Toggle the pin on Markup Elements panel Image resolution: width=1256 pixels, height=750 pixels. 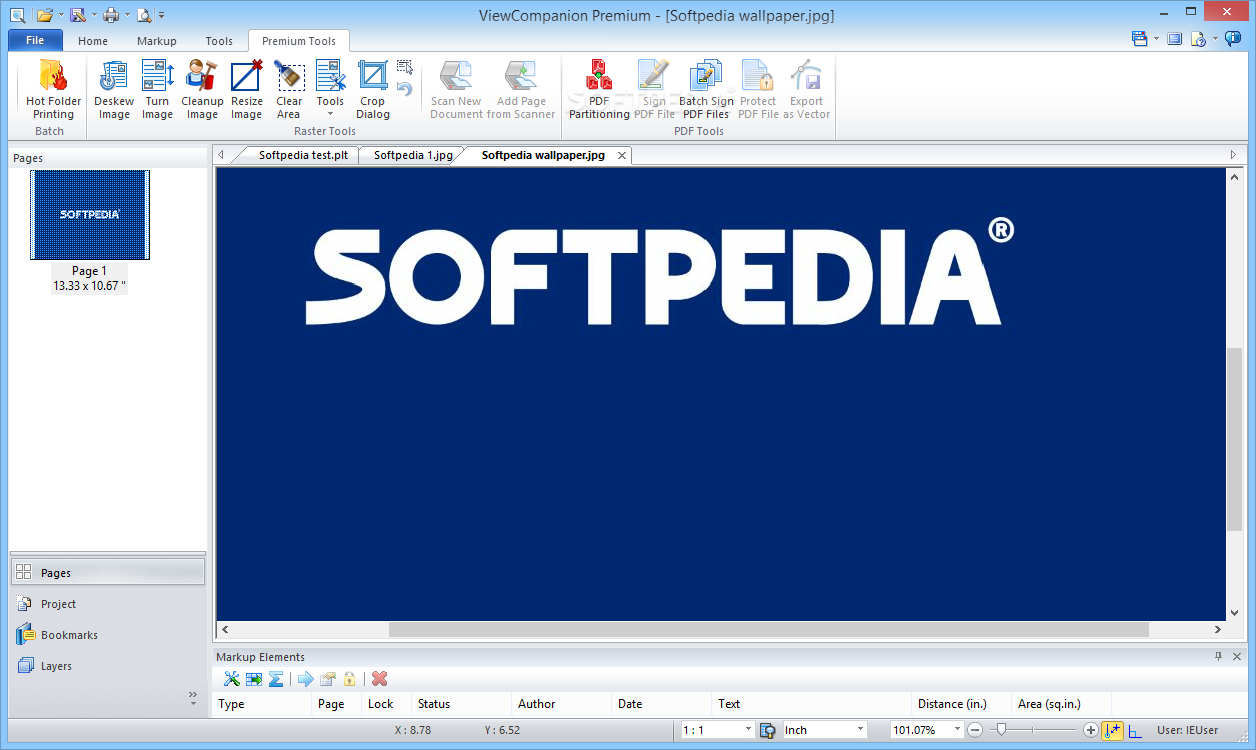coord(1218,657)
